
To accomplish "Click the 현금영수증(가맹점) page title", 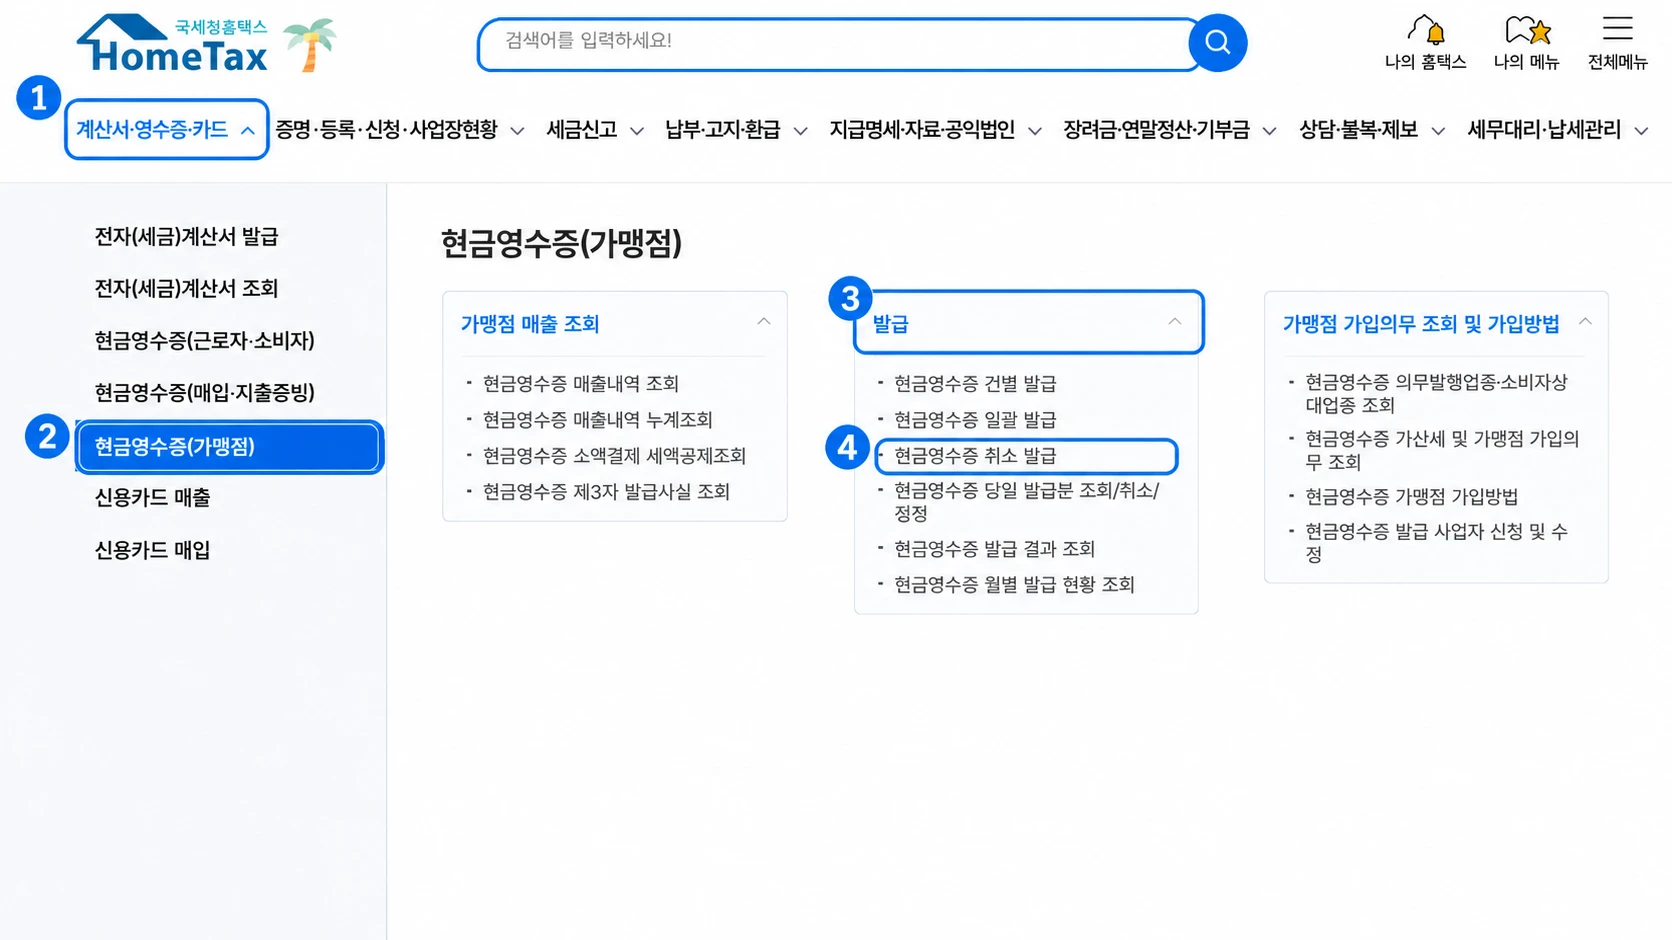I will (x=561, y=243).
